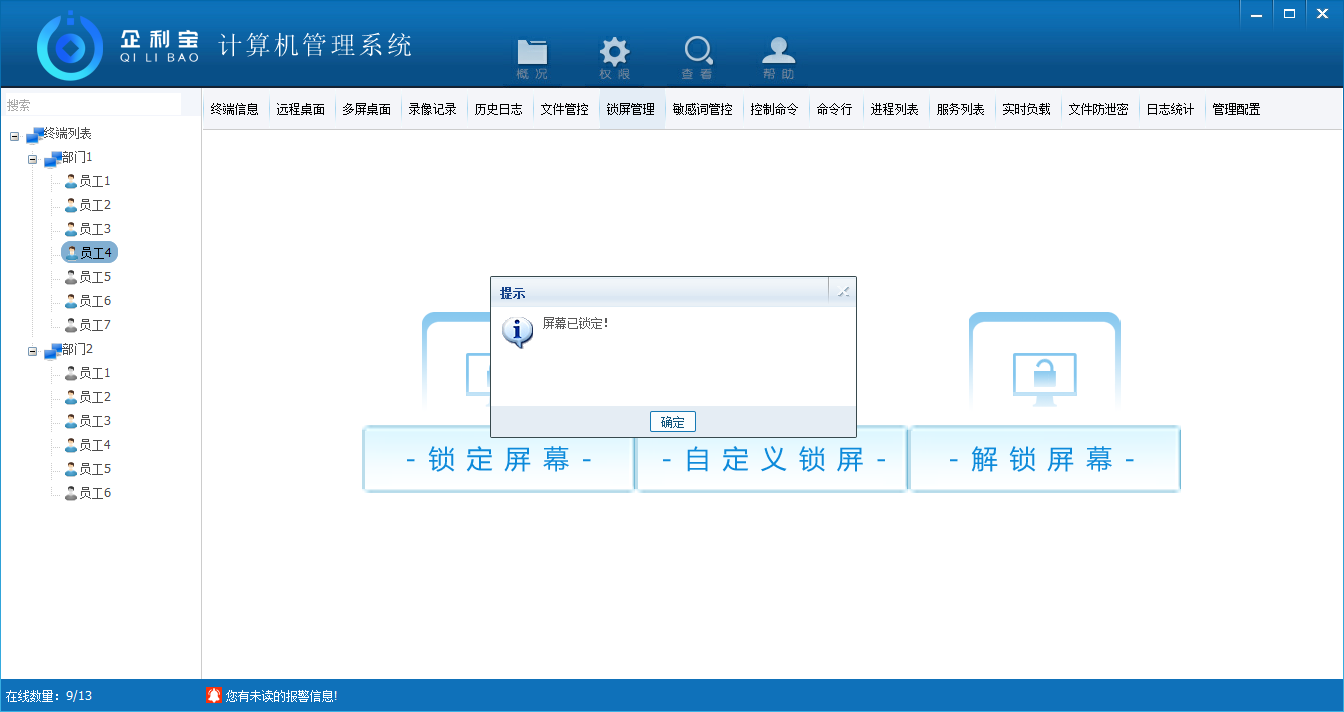The width and height of the screenshot is (1344, 712).
Task: Click the 解锁屏幕 button
Action: tap(1044, 460)
